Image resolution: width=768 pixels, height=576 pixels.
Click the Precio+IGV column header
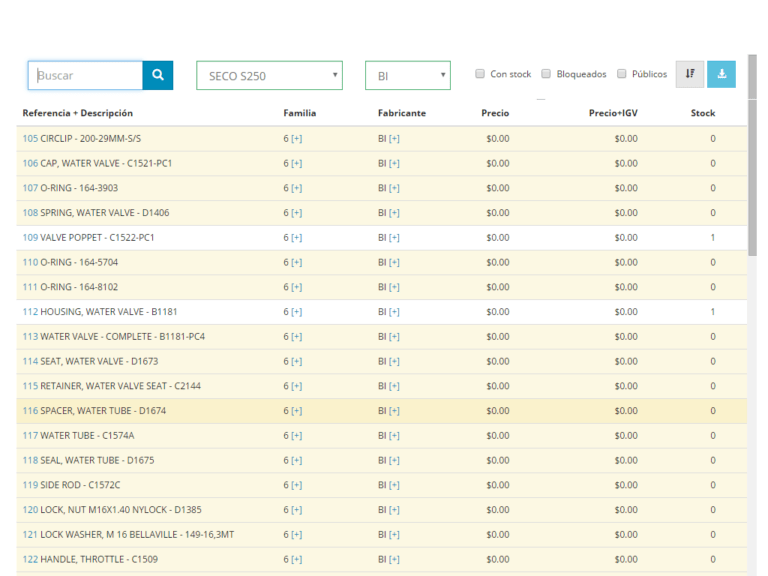[613, 113]
